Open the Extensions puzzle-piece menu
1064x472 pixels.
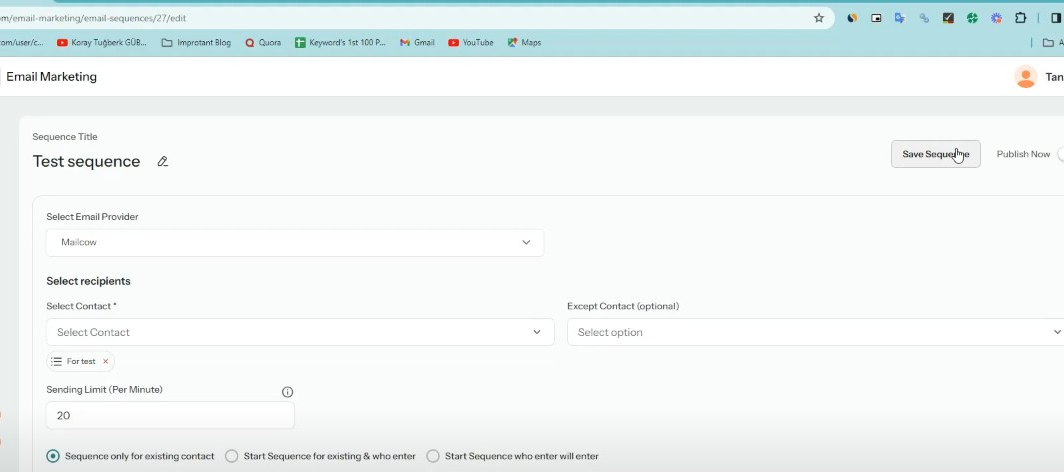click(1021, 18)
